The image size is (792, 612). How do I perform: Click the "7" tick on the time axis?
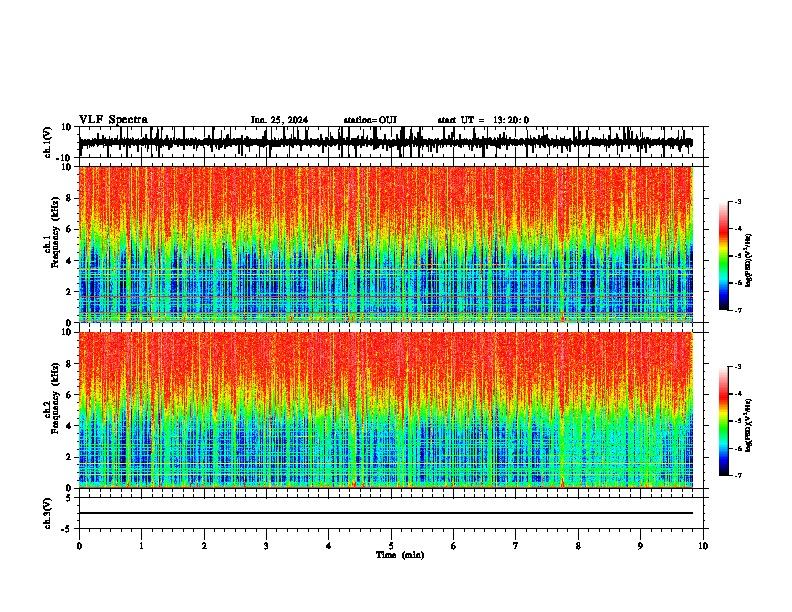[516, 546]
